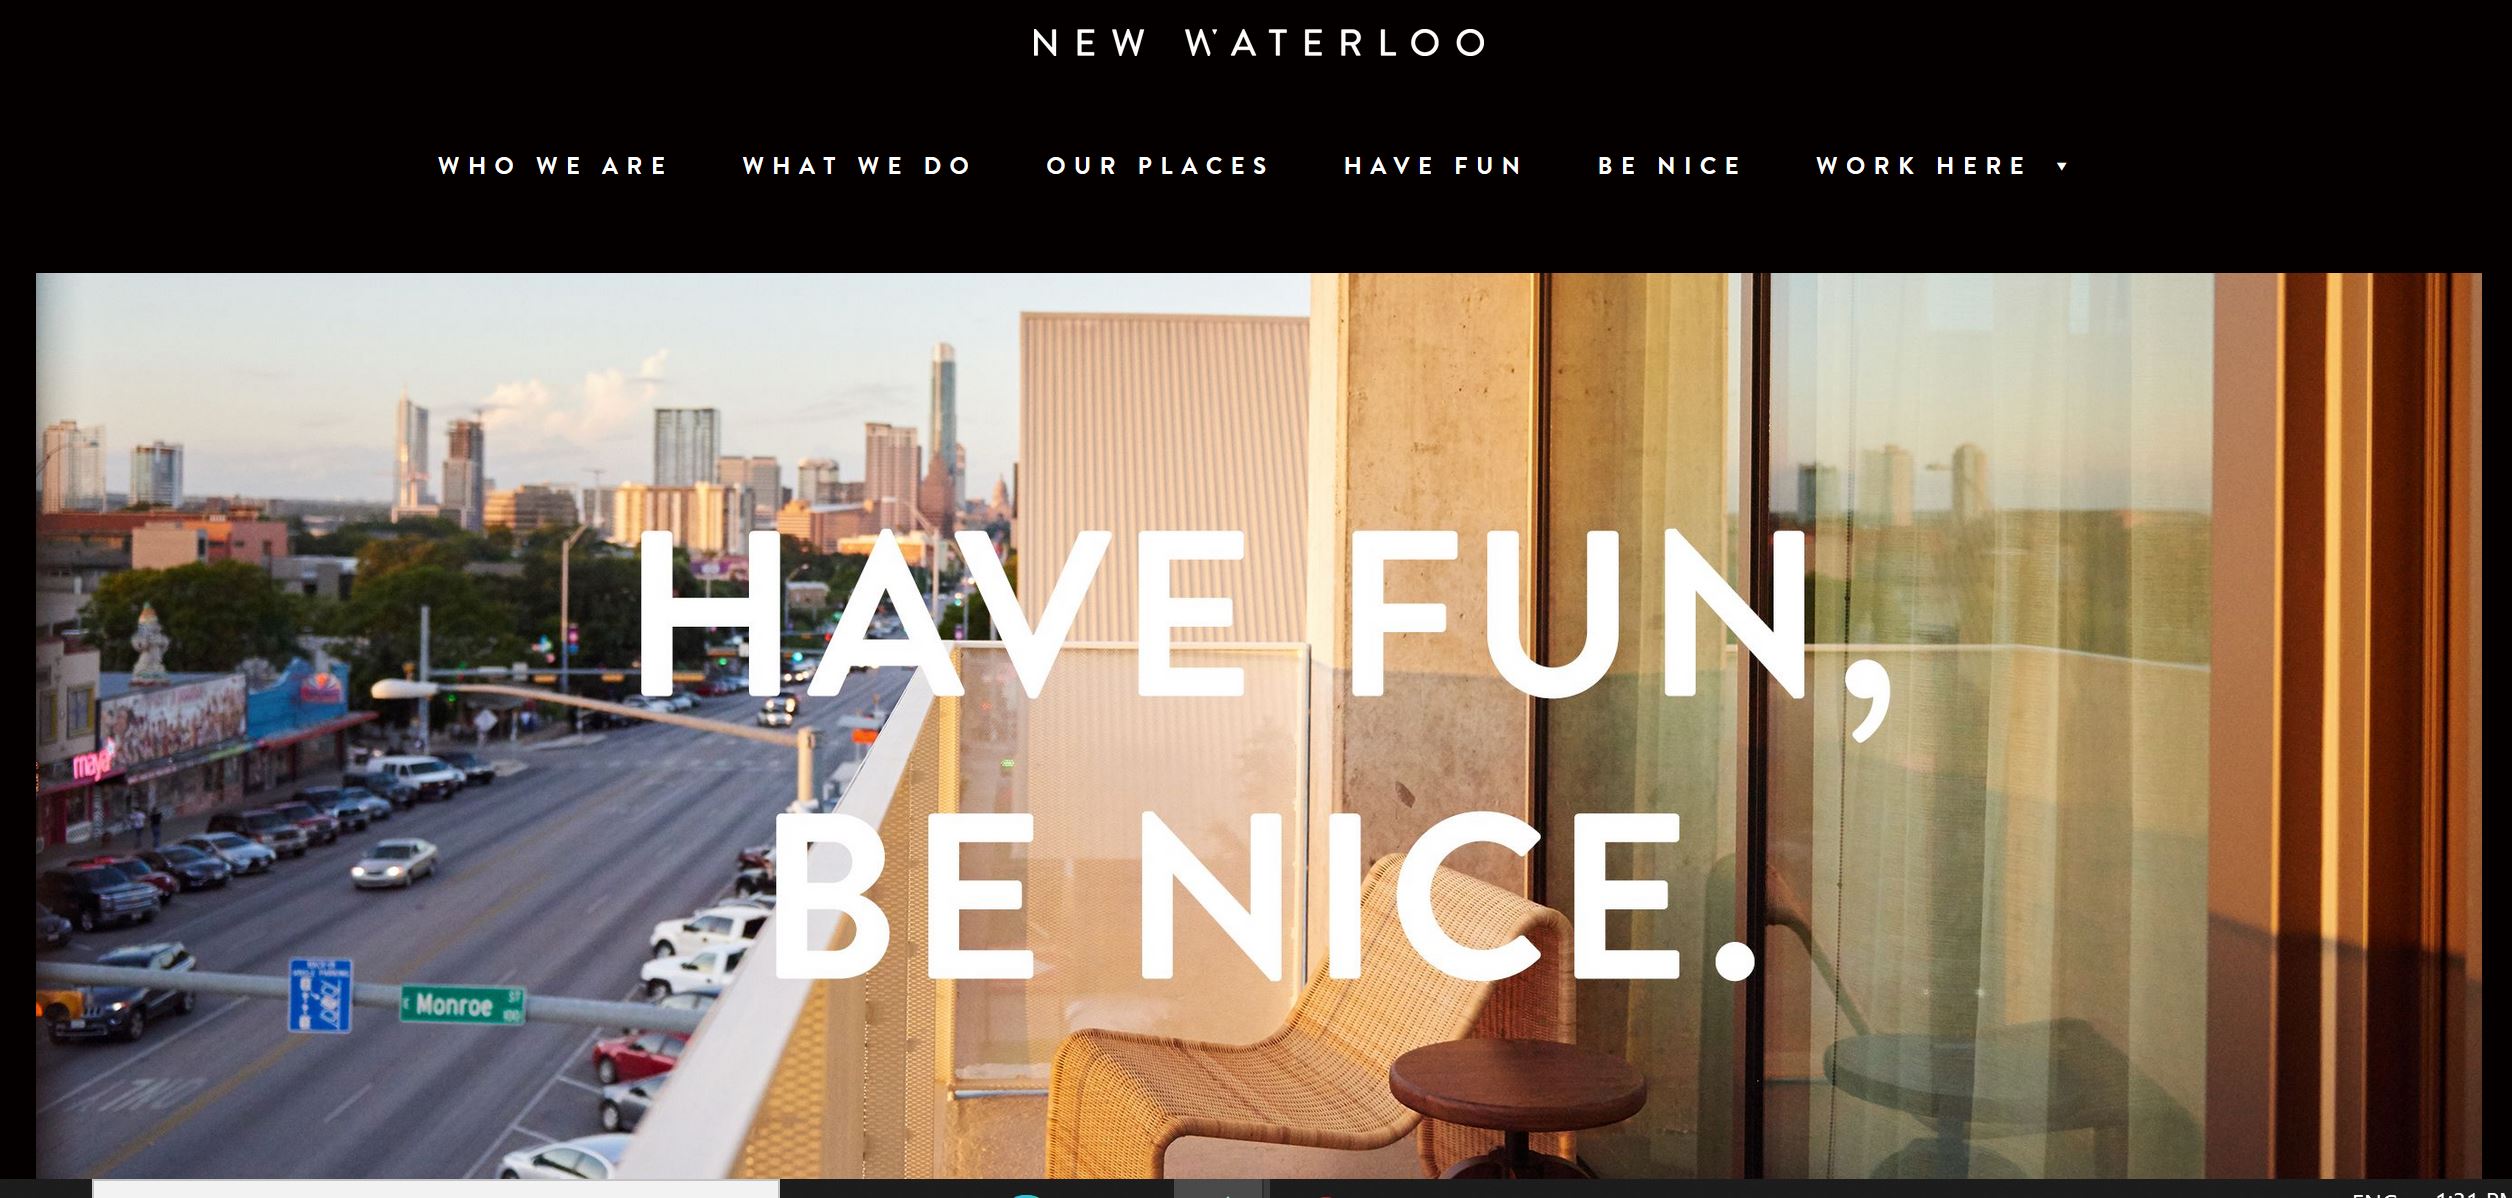Open the Our Places menu item
The height and width of the screenshot is (1198, 2512).
pyautogui.click(x=1159, y=166)
